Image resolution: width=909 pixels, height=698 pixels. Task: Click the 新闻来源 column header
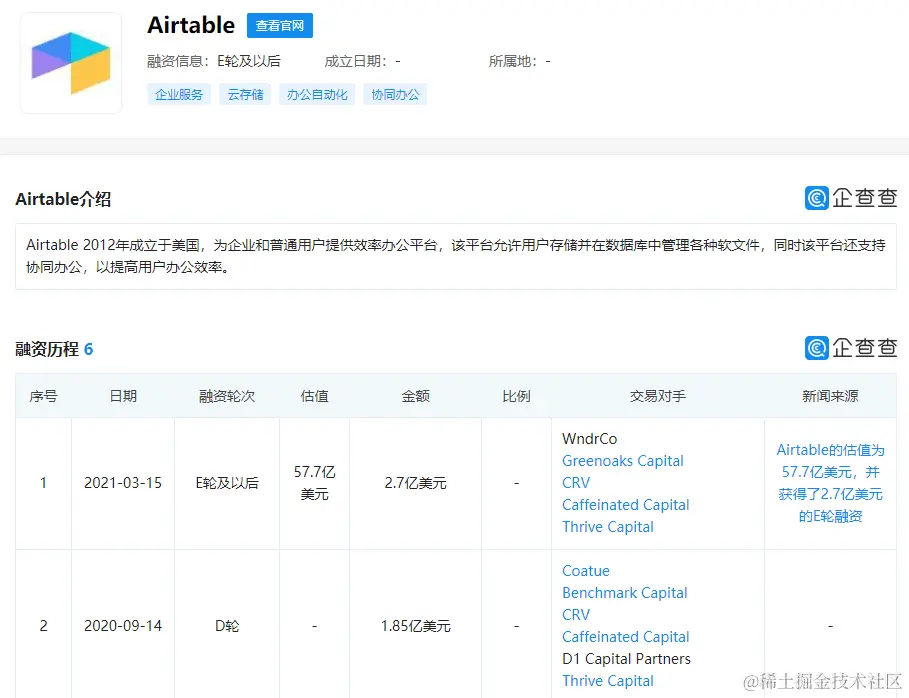coord(830,396)
